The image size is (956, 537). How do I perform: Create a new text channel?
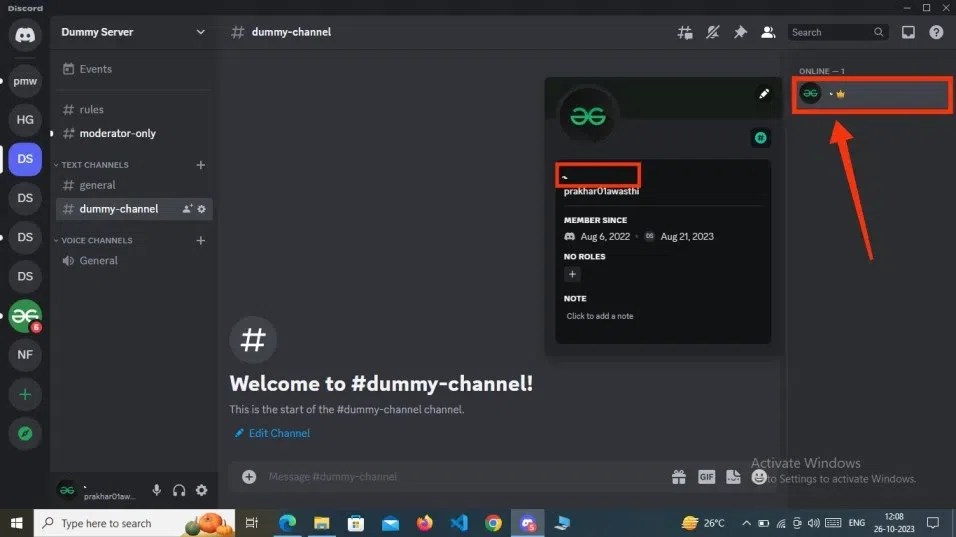201,165
